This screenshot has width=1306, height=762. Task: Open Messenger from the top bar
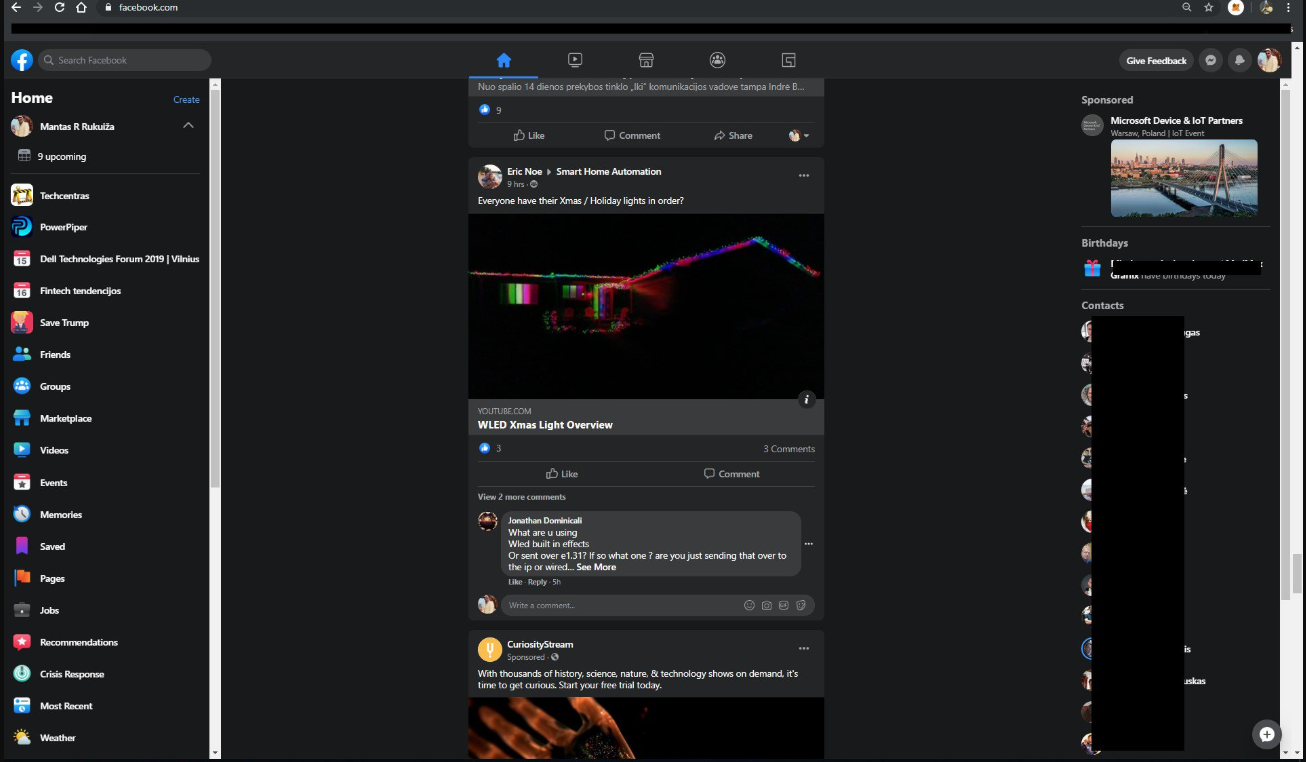pyautogui.click(x=1210, y=60)
